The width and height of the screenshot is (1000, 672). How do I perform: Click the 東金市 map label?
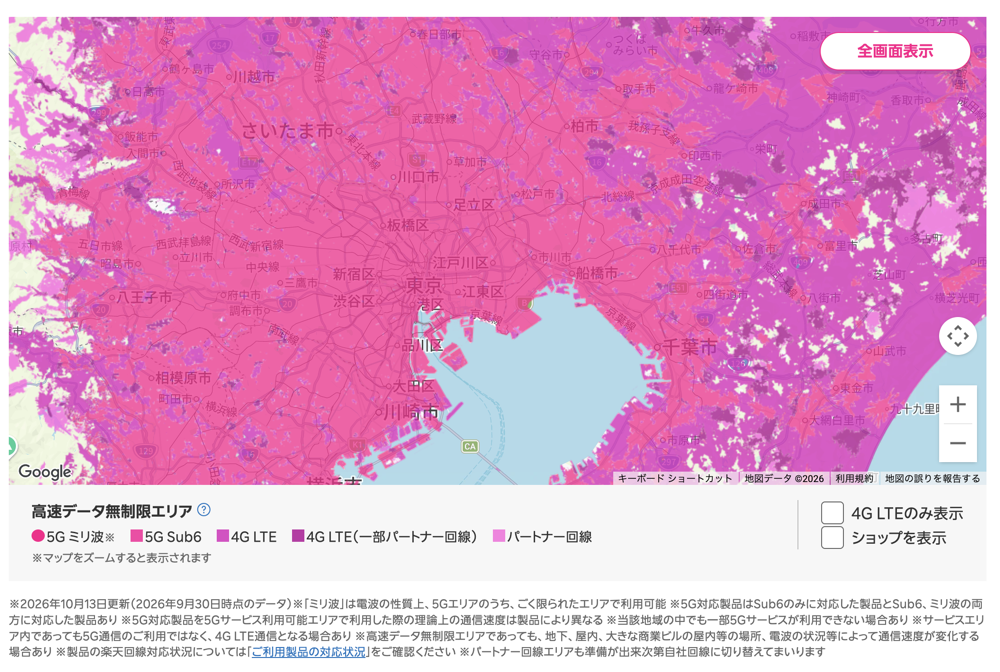857,388
